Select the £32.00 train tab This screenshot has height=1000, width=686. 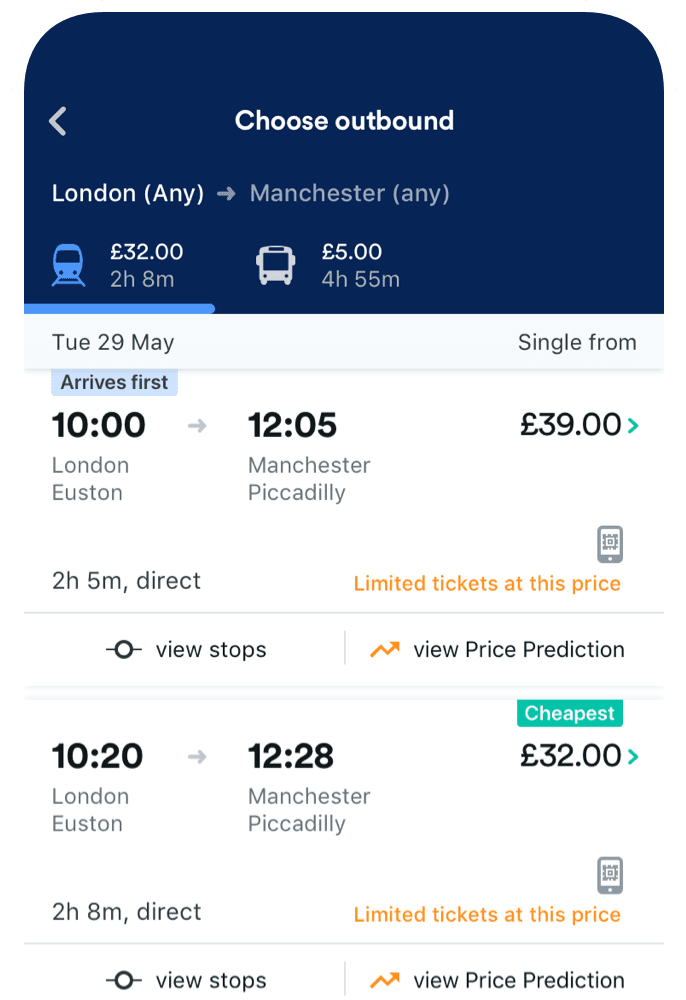click(x=118, y=262)
